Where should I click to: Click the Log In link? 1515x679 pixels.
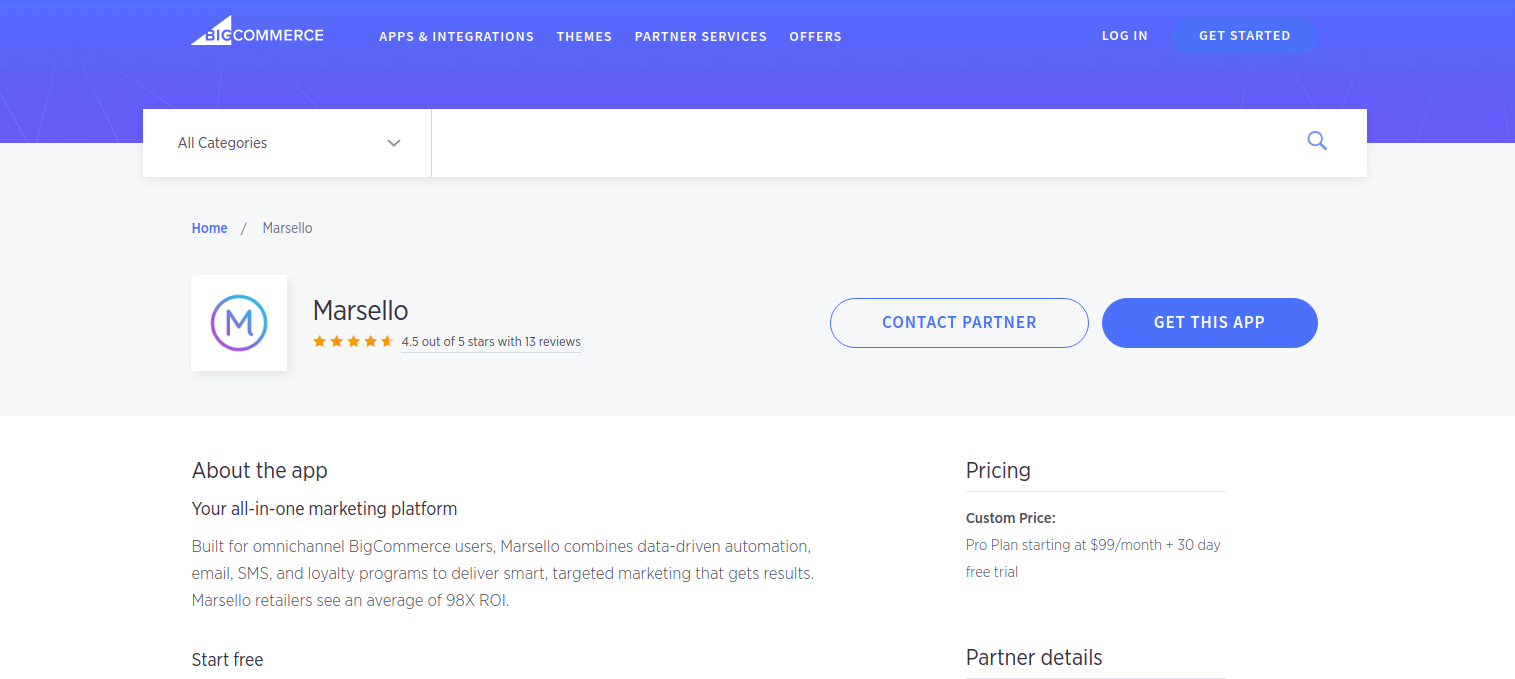[1125, 35]
